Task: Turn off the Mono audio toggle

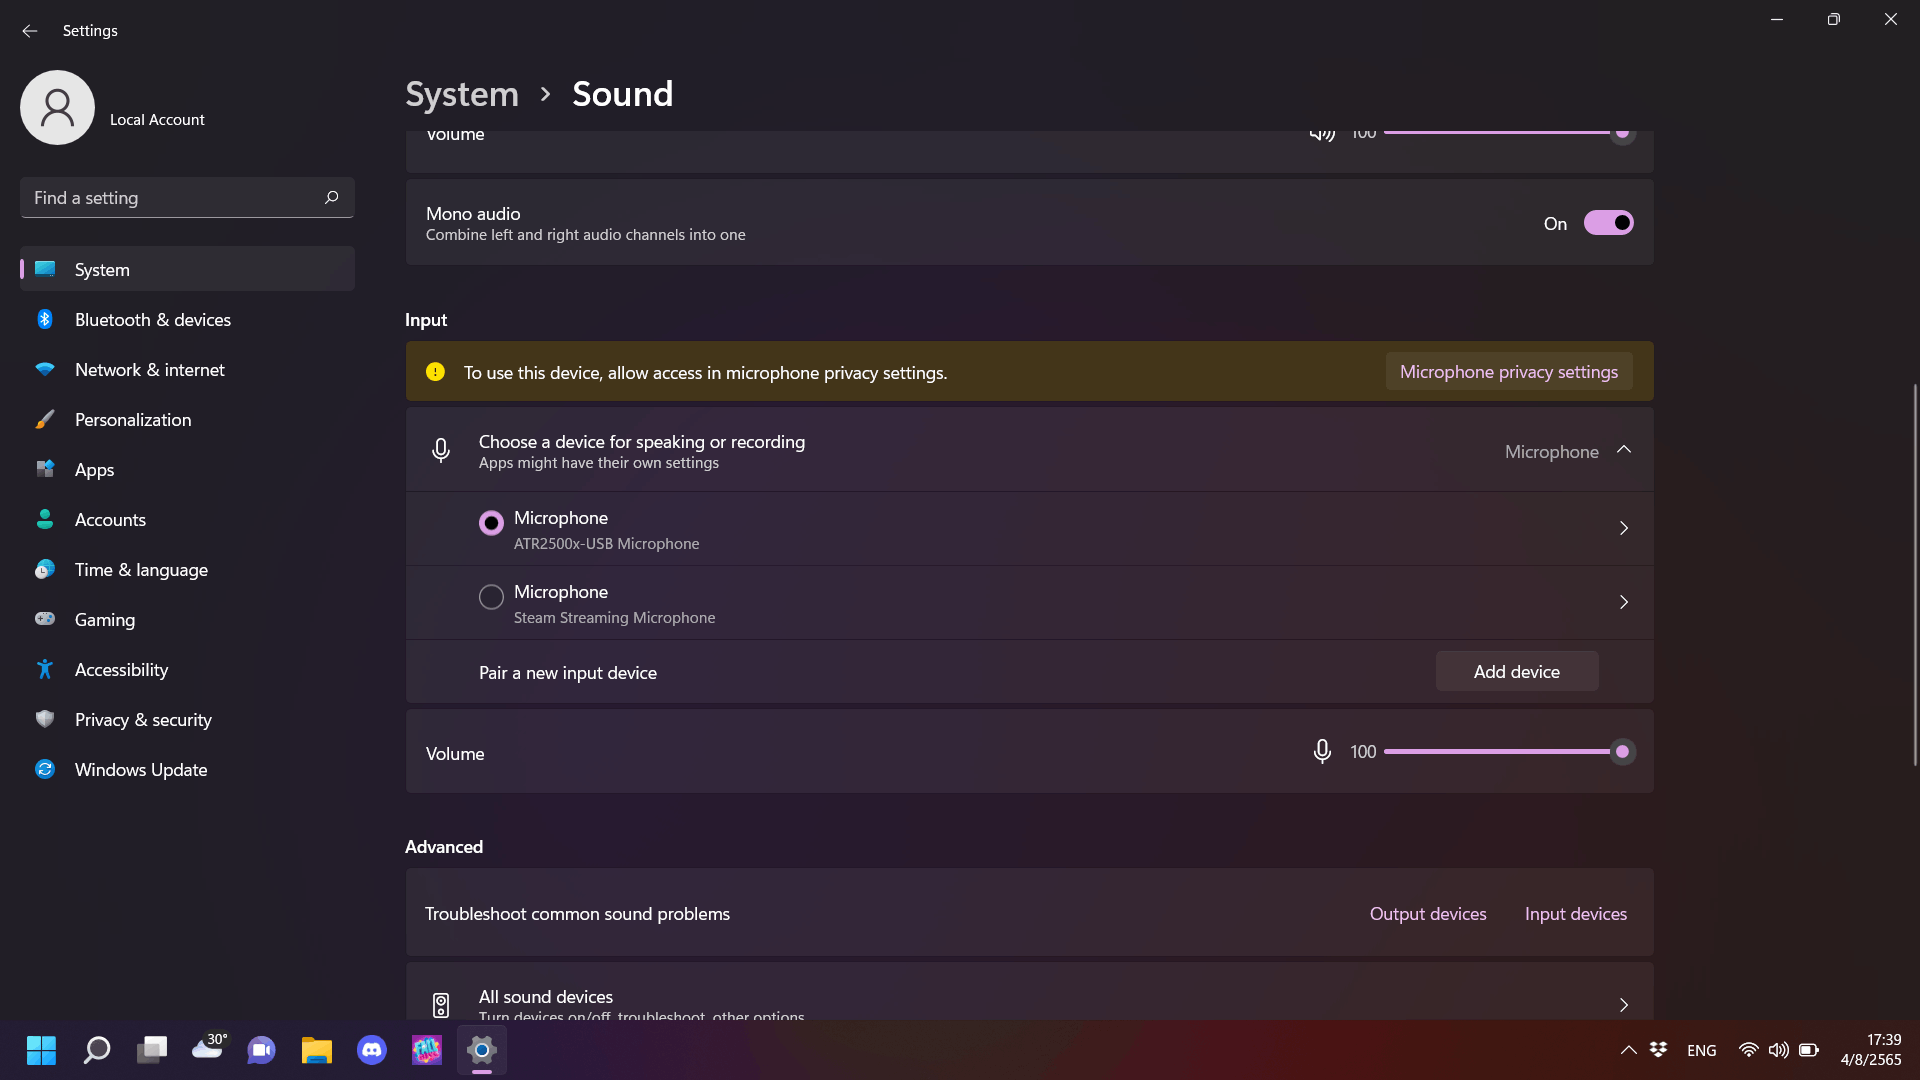Action: (x=1608, y=223)
